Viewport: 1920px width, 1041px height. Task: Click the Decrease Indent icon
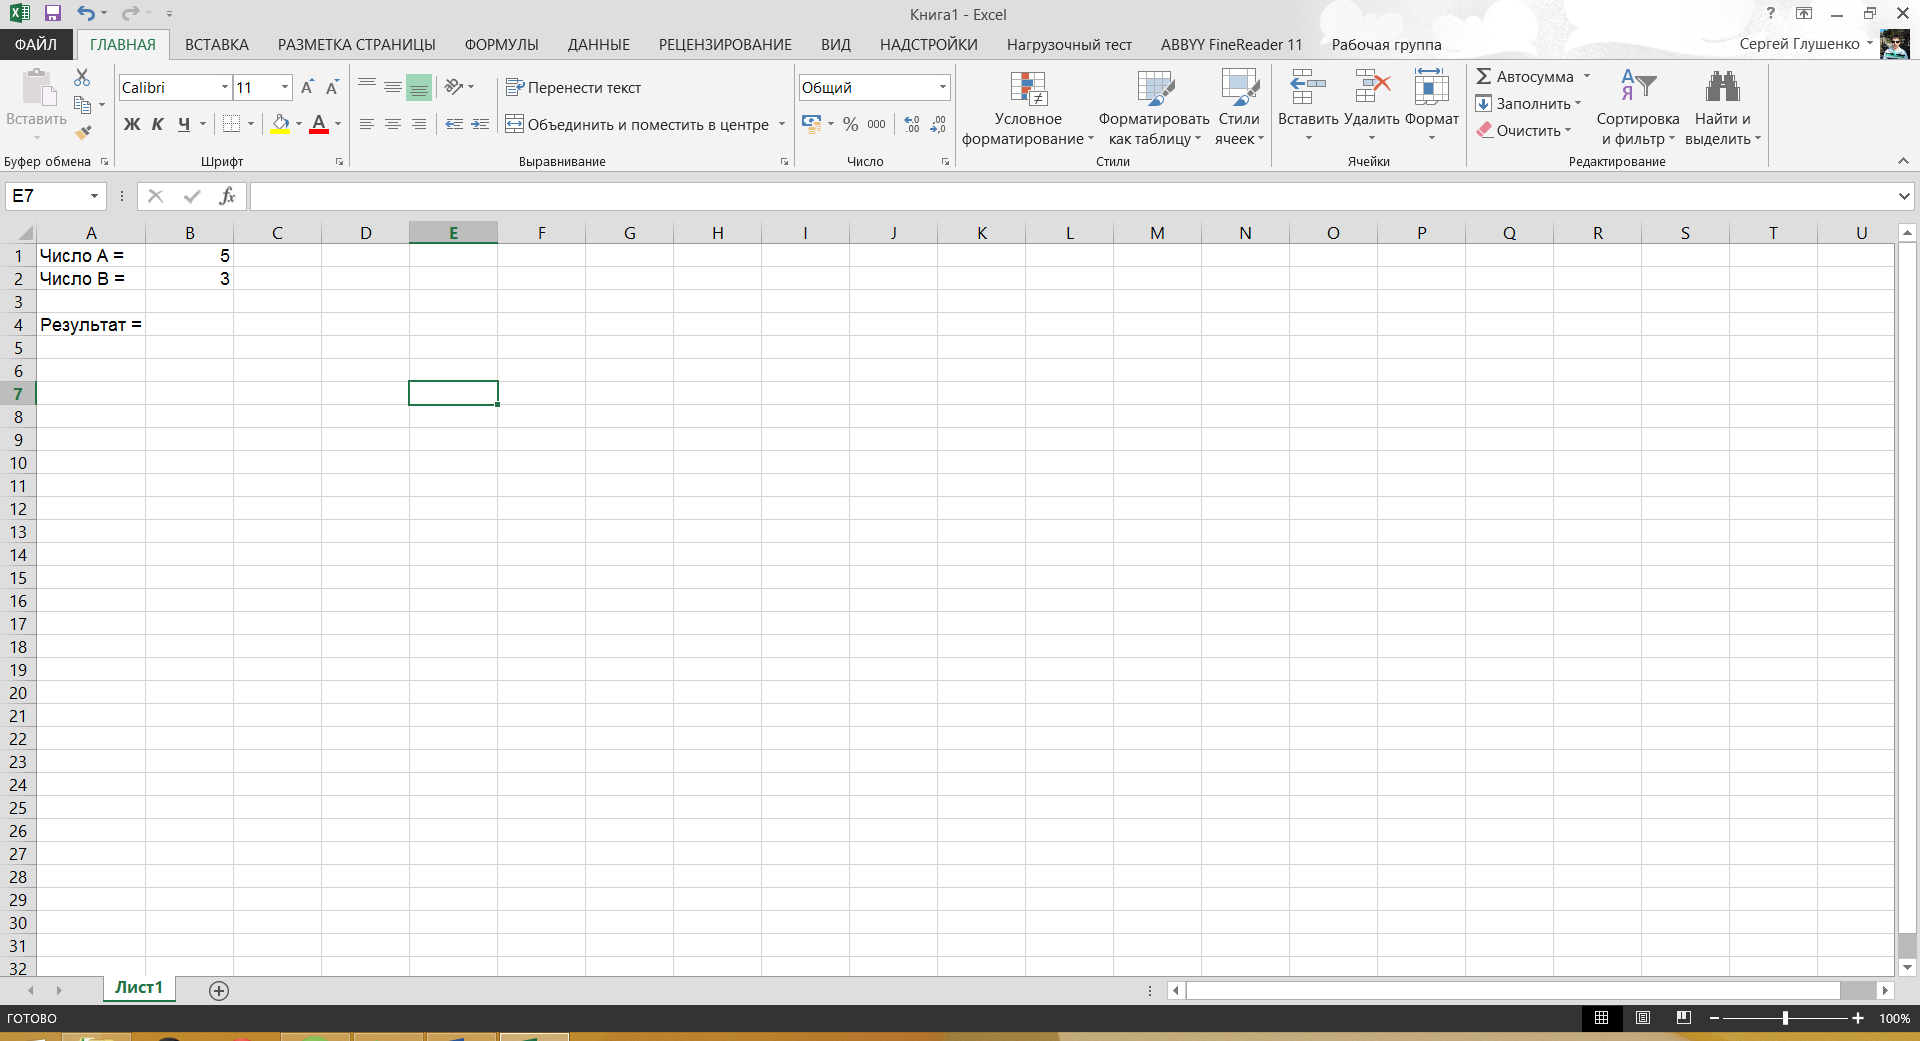click(455, 124)
